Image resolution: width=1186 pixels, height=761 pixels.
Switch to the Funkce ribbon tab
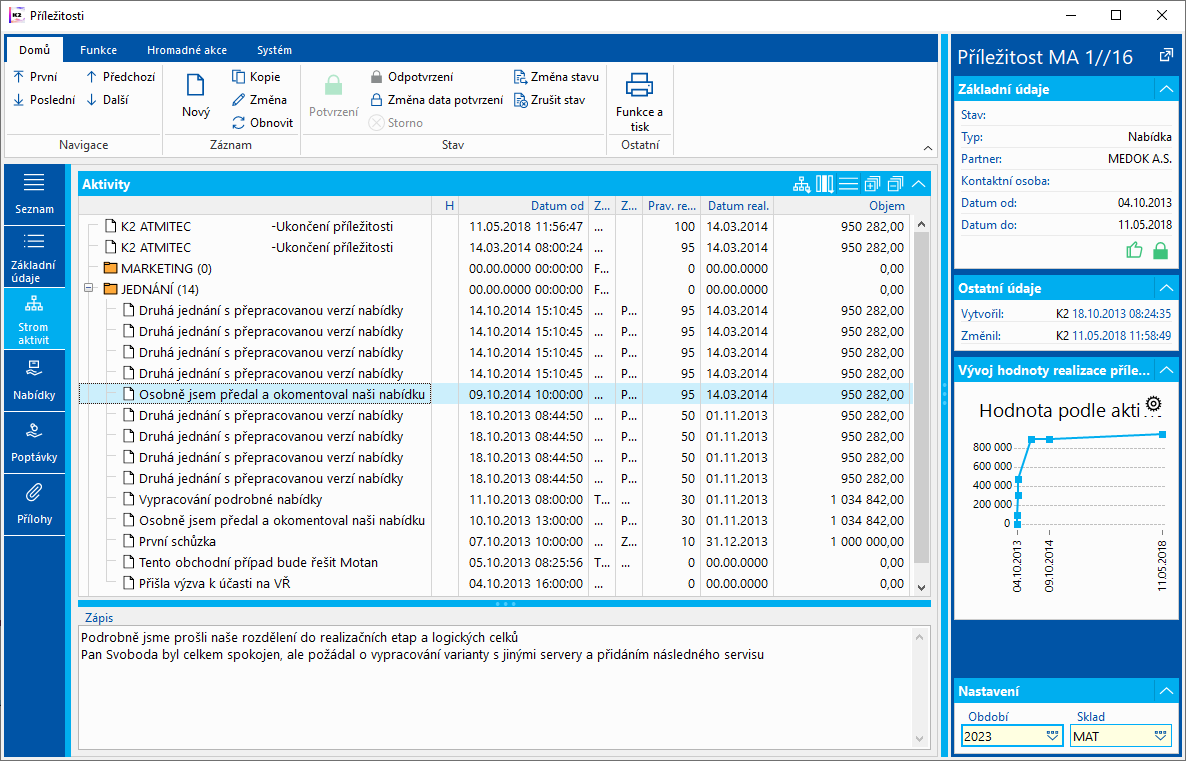(99, 50)
